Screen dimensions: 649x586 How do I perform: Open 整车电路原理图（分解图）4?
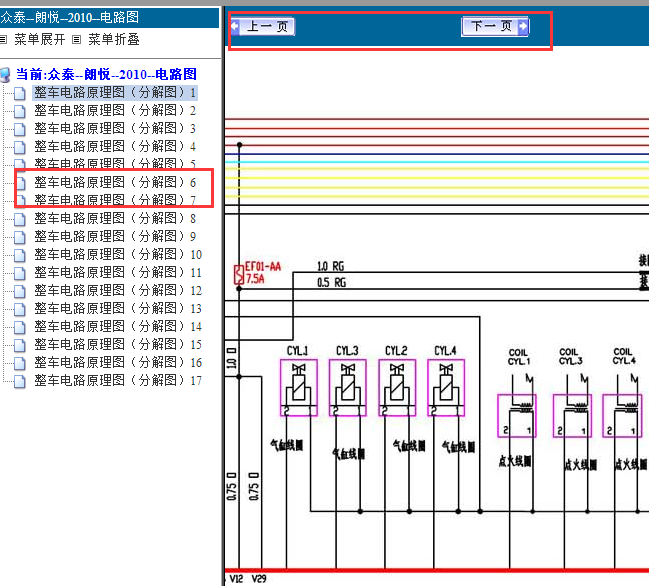point(115,146)
